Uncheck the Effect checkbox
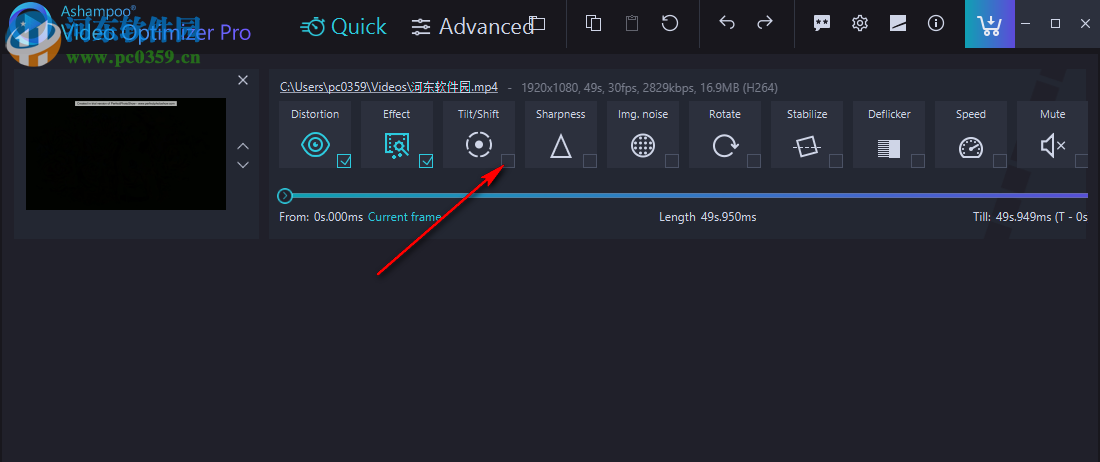 [426, 161]
